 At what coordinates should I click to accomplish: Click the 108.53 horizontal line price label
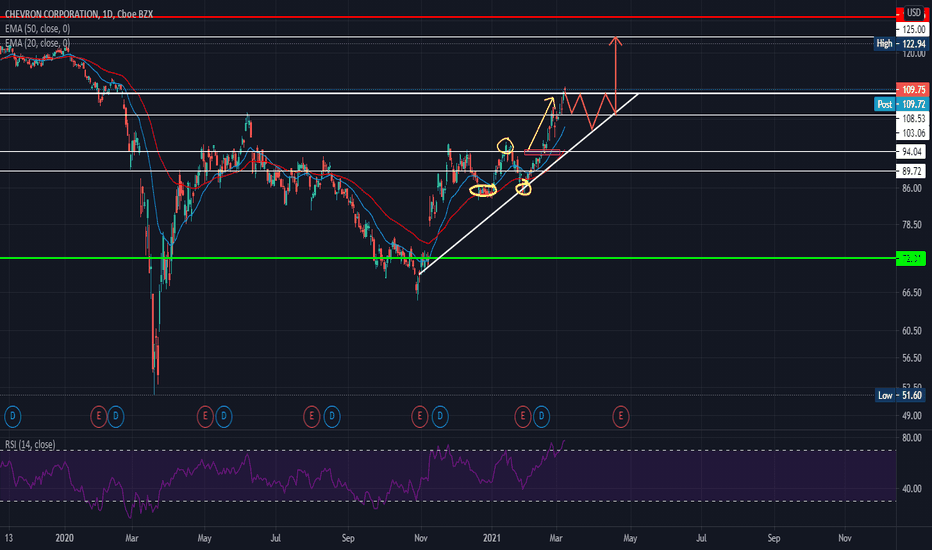coord(912,118)
